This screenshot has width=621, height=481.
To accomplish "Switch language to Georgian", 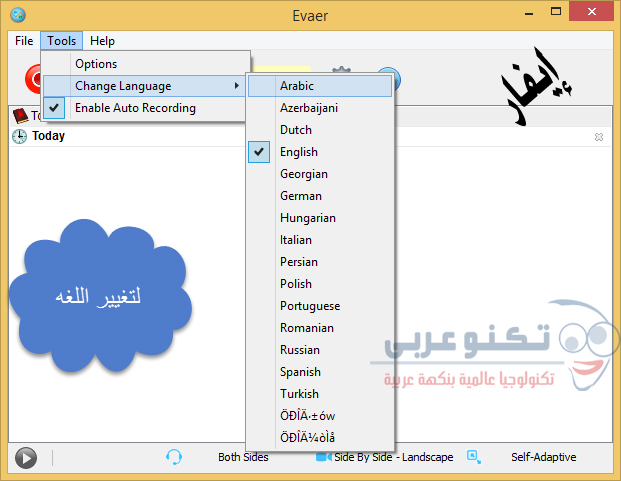I will (x=320, y=174).
